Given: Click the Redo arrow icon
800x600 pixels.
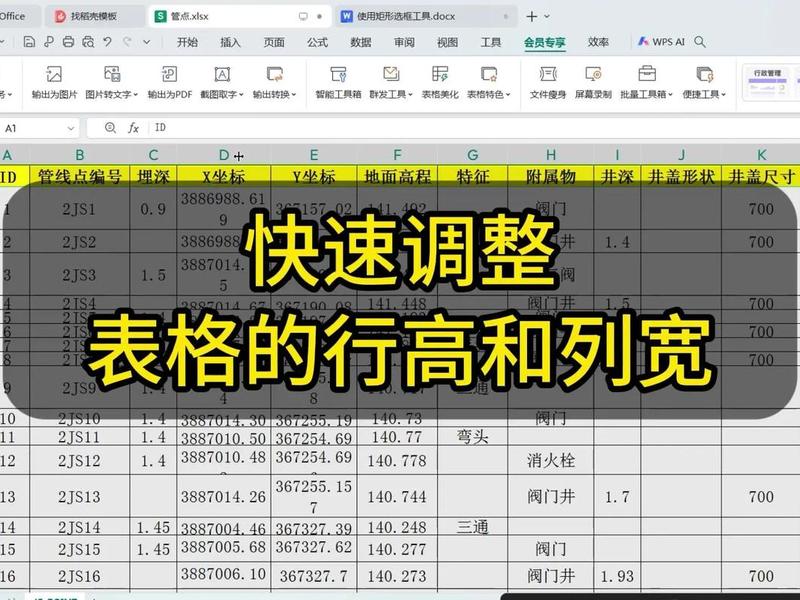Looking at the screenshot, I should coord(128,42).
